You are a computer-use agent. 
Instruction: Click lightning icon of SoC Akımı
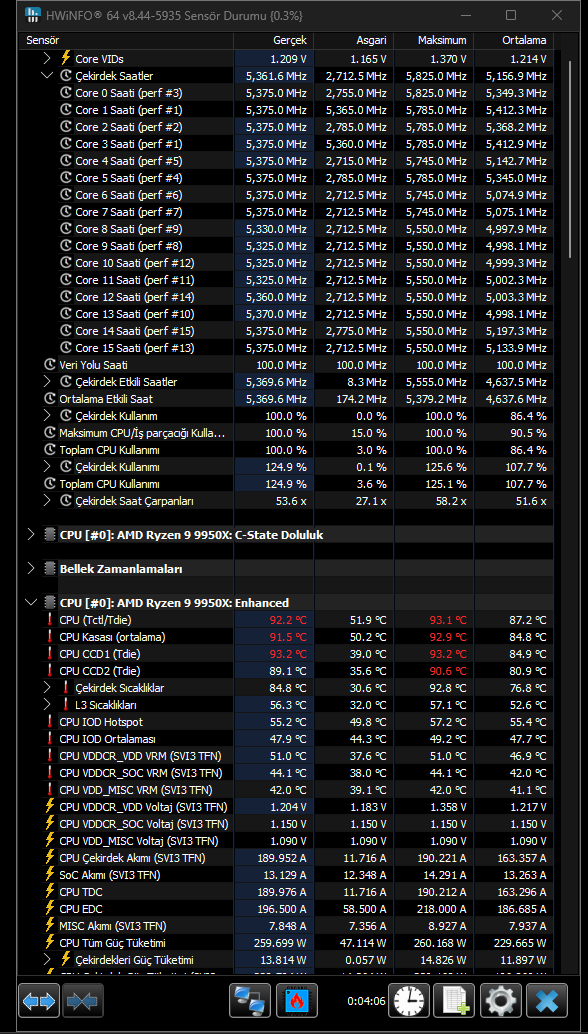pos(49,875)
